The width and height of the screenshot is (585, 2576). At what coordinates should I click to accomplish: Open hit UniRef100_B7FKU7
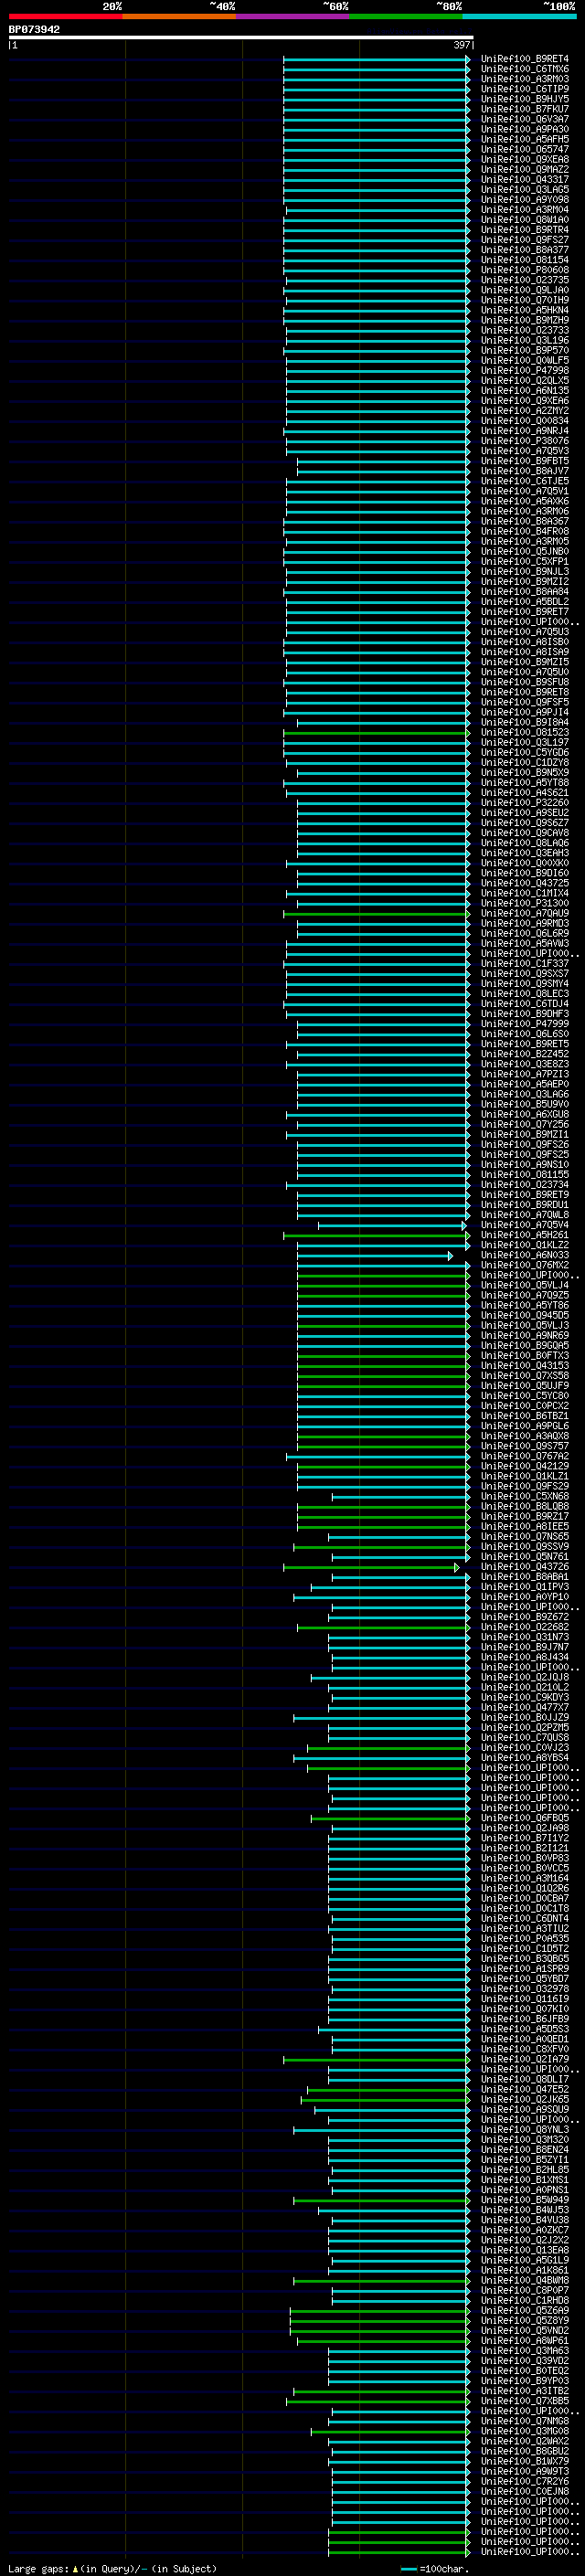coord(525,109)
